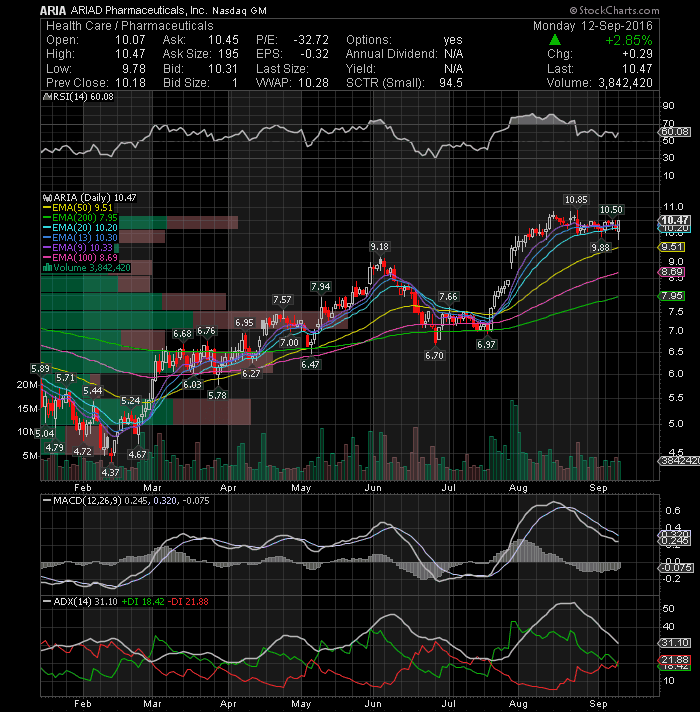
Task: Click the Bid price 10.31
Action: coord(223,69)
